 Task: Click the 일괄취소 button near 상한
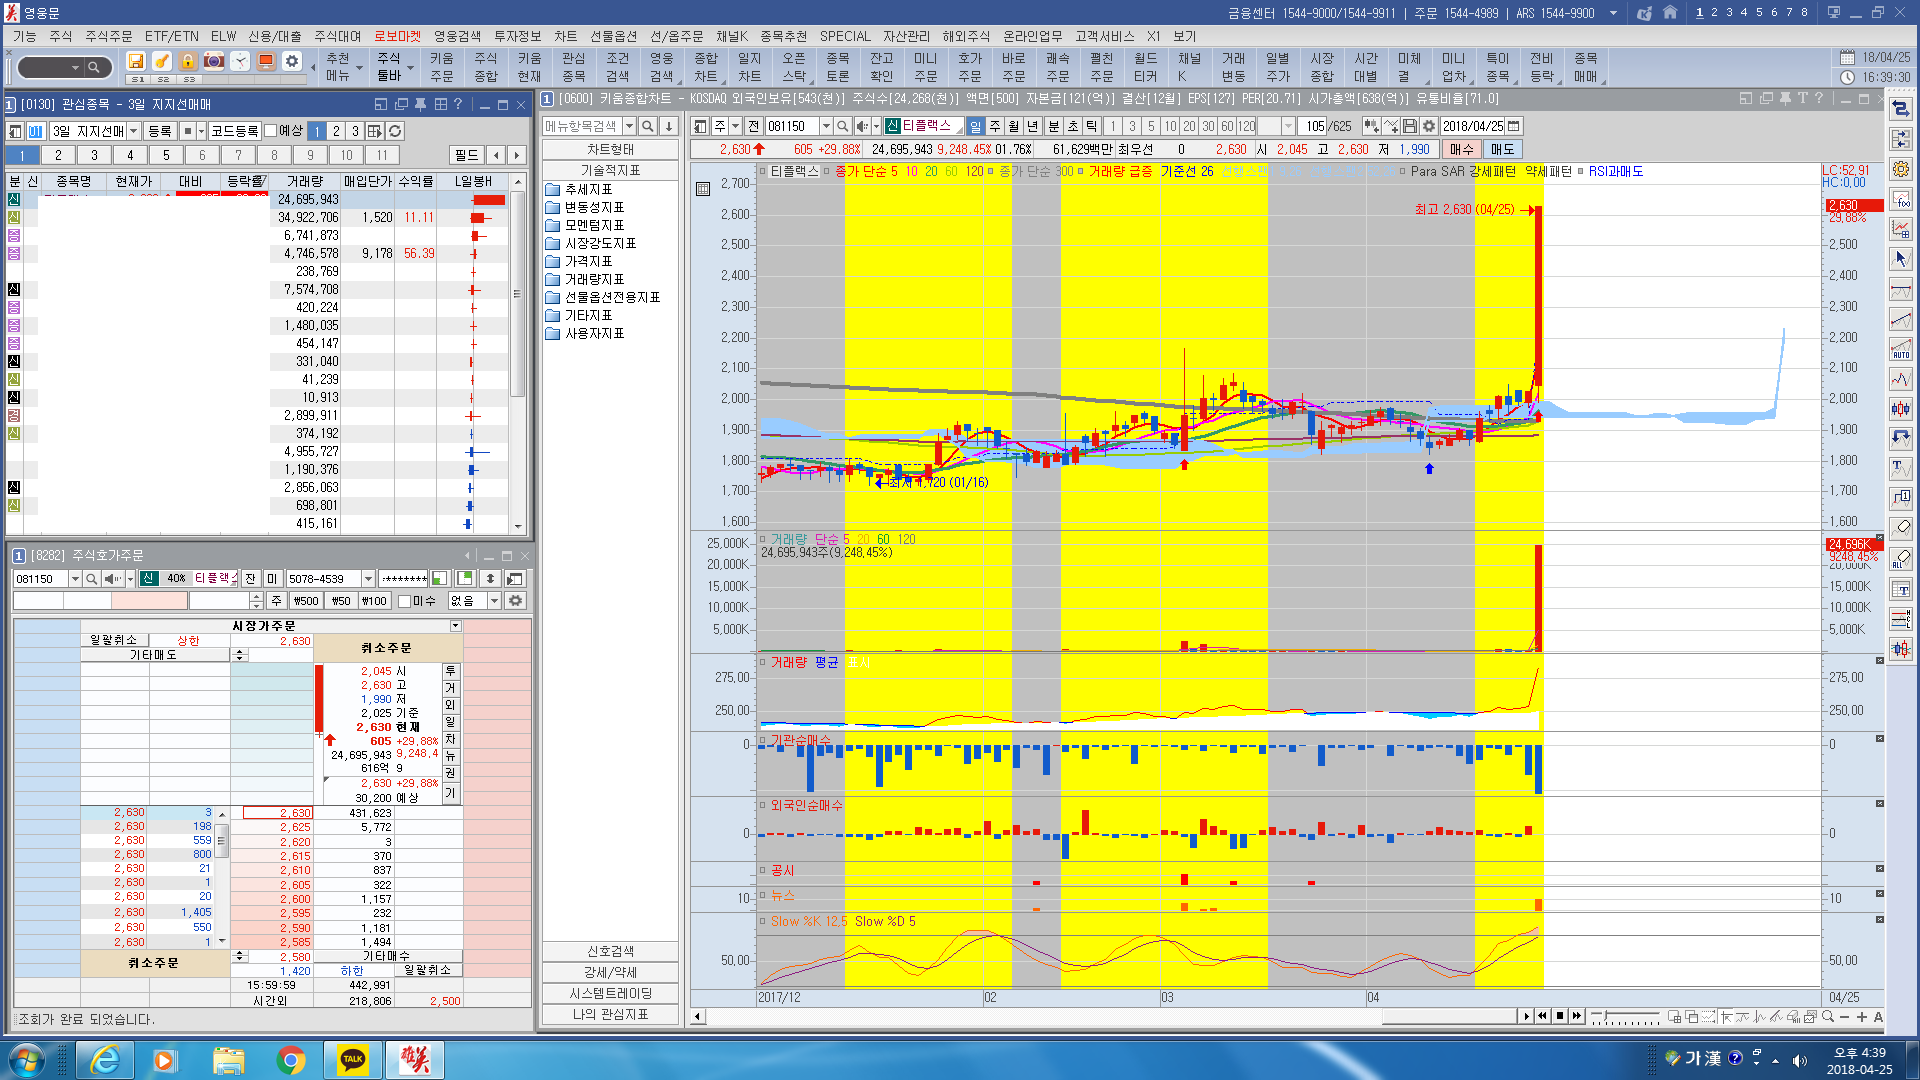tap(114, 640)
